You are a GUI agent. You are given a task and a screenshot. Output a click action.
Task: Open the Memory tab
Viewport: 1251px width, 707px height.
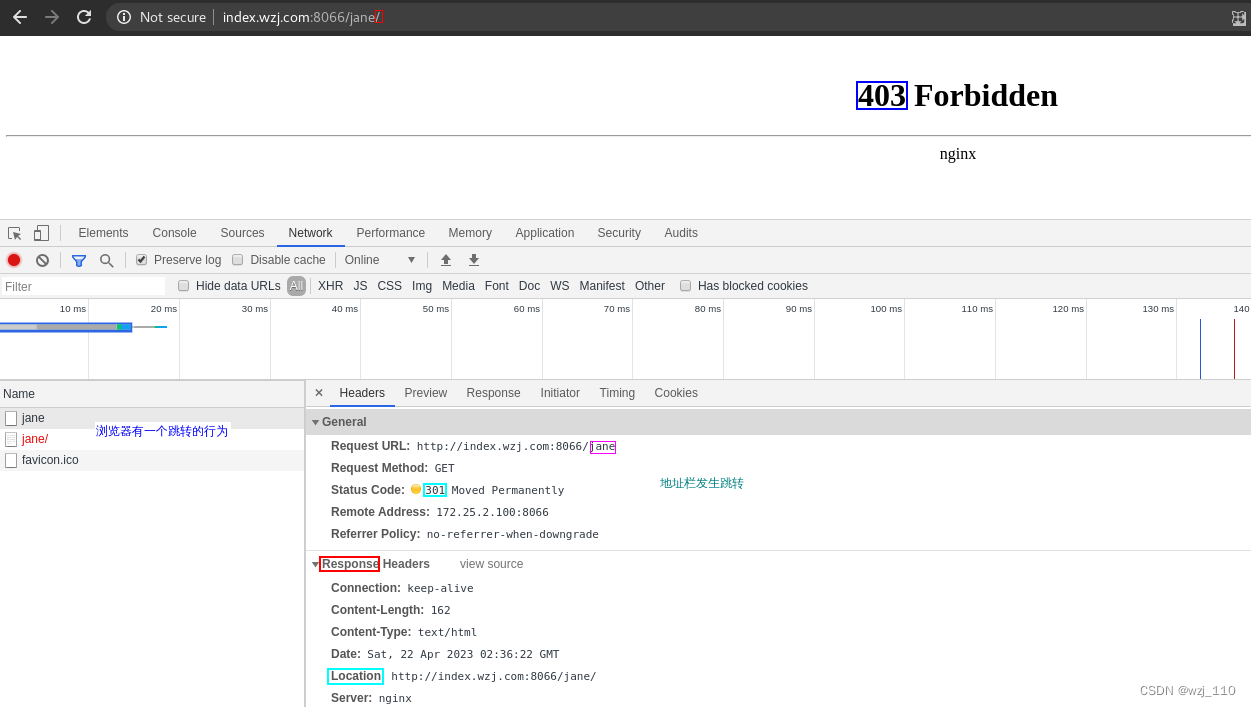[x=470, y=233]
